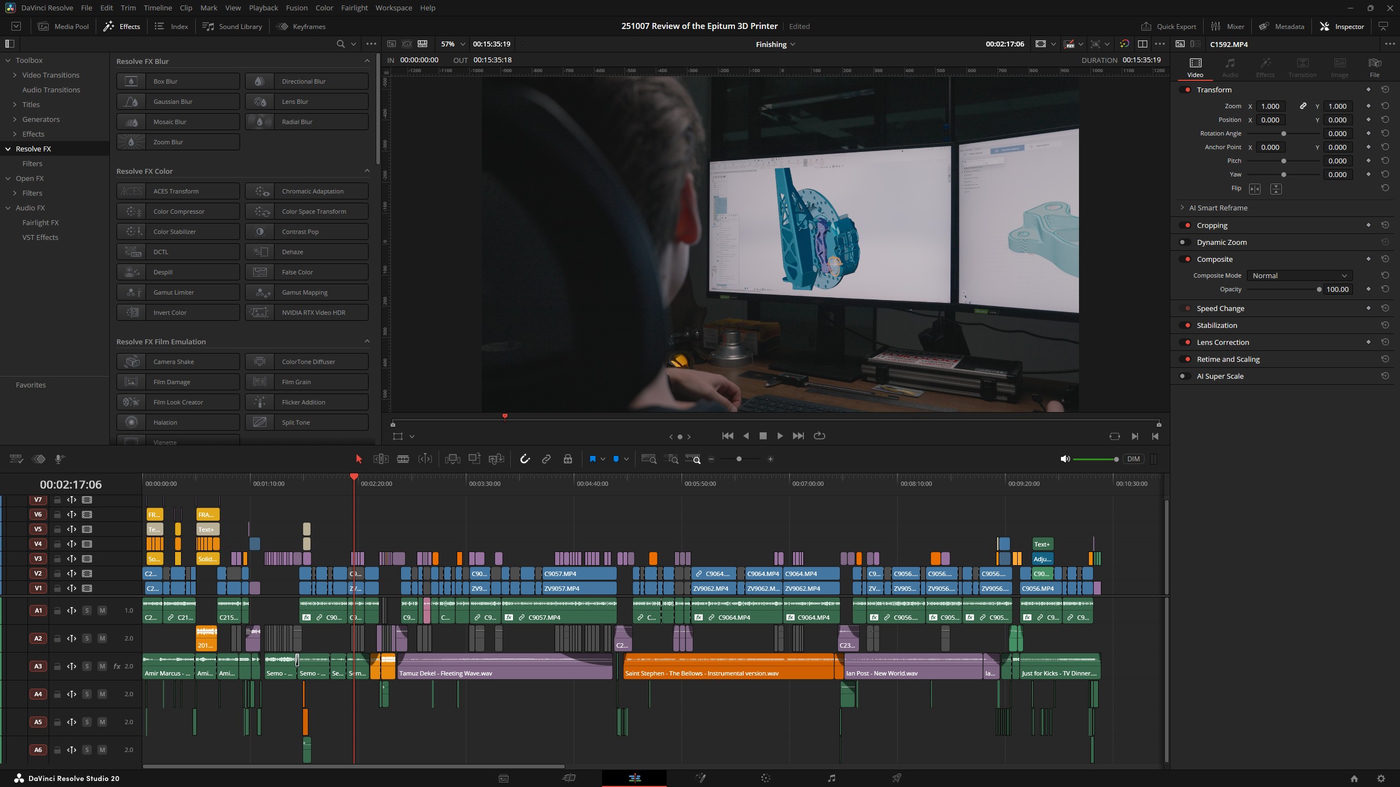Choose the Camera Shake effect
The height and width of the screenshot is (787, 1400).
[178, 361]
